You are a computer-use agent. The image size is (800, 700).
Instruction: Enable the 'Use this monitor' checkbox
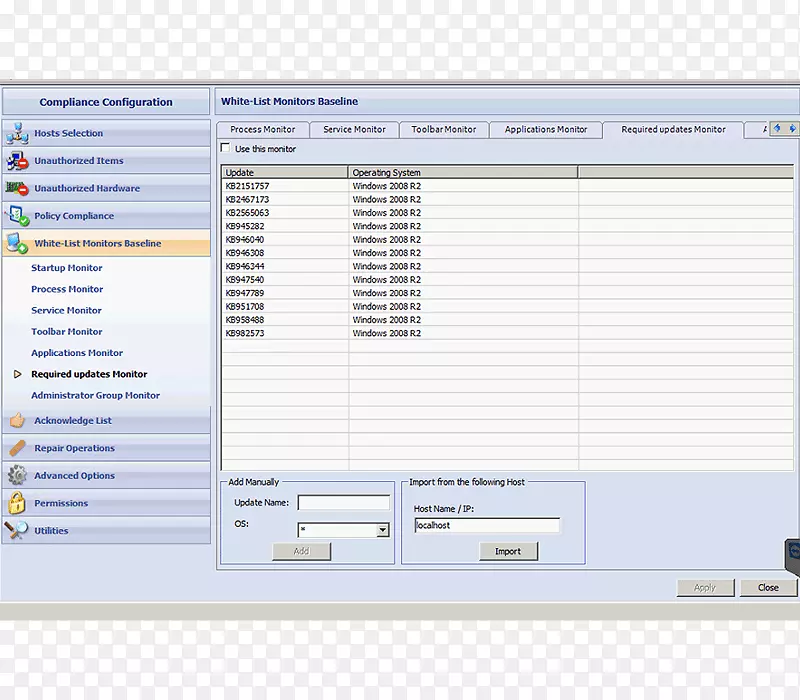coord(225,149)
